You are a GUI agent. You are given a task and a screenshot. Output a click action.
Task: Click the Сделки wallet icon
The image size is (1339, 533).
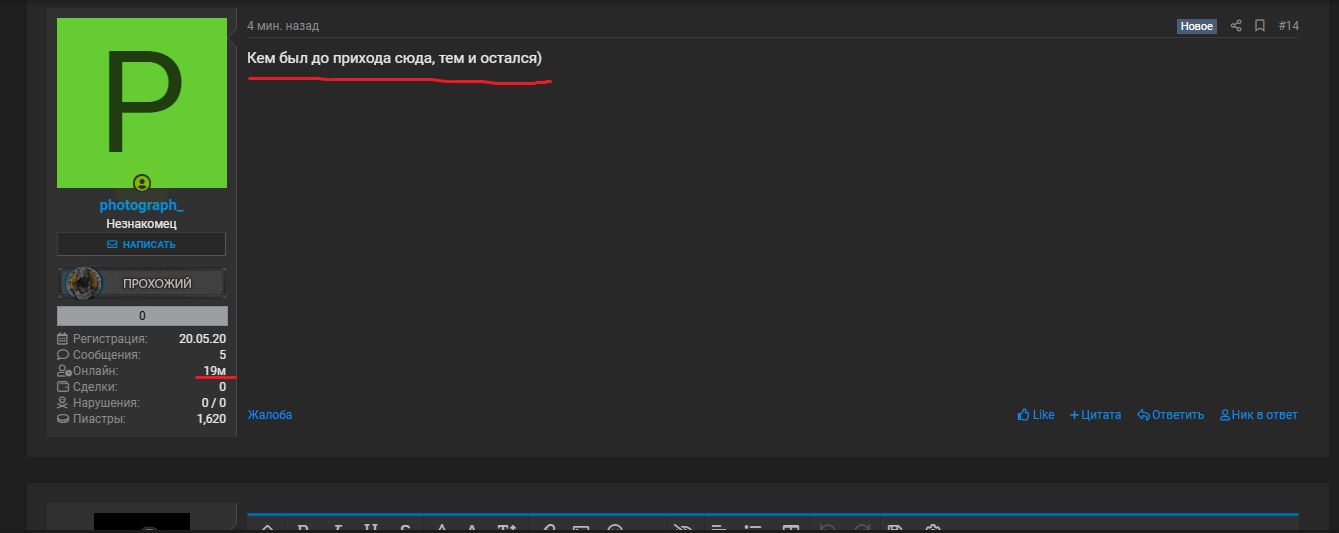pos(63,387)
